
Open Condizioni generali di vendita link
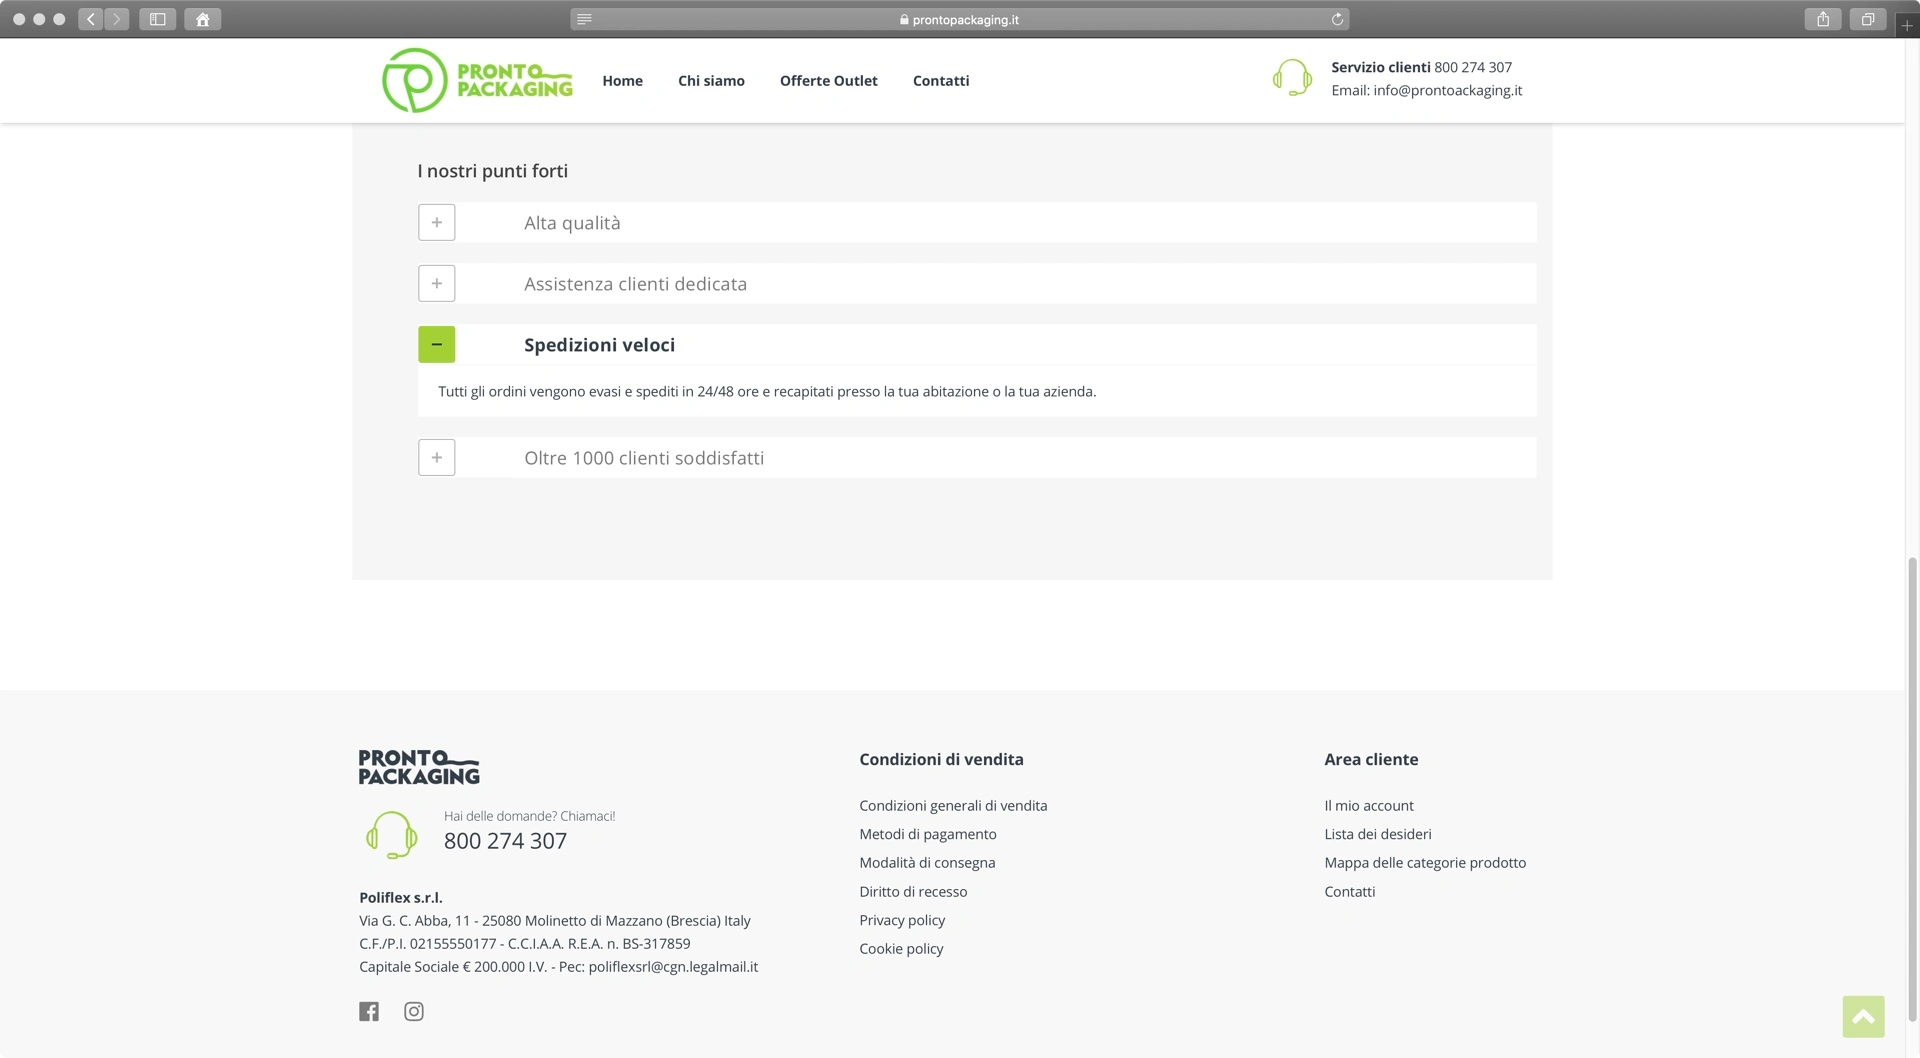click(x=953, y=805)
